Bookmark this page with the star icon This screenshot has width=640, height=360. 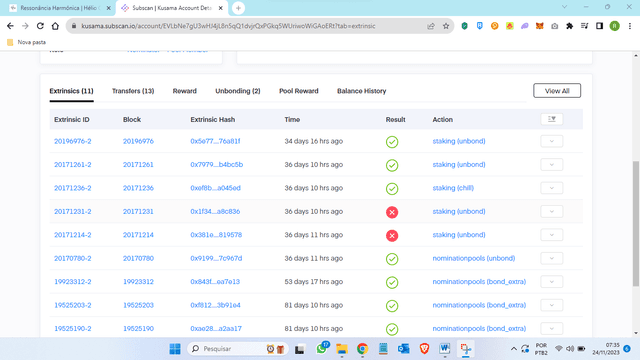pyautogui.click(x=446, y=26)
